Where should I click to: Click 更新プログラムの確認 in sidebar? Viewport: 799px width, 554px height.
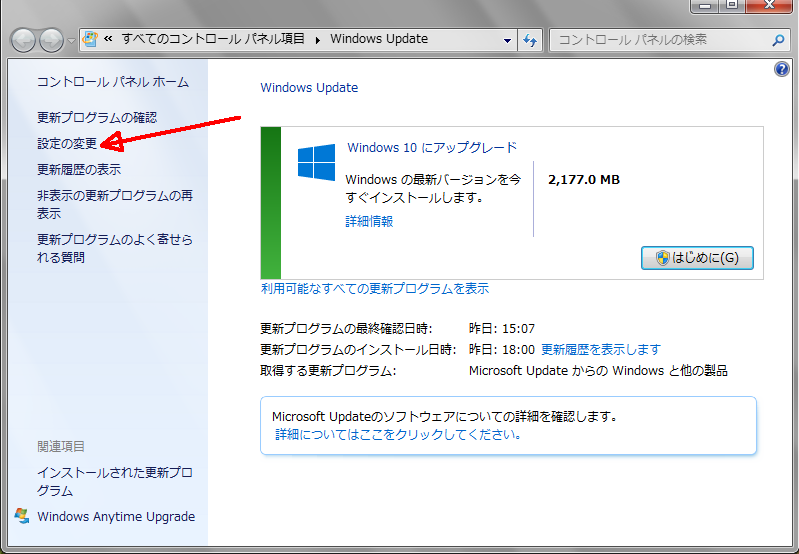97,118
